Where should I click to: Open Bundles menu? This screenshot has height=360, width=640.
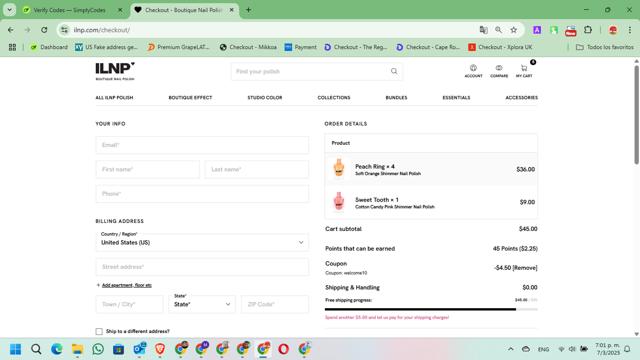(396, 98)
